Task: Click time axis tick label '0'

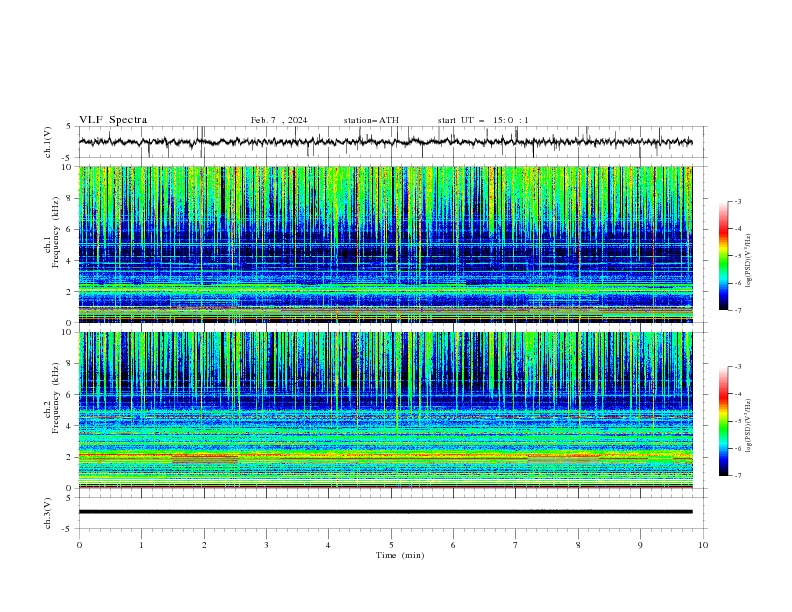Action: (79, 545)
